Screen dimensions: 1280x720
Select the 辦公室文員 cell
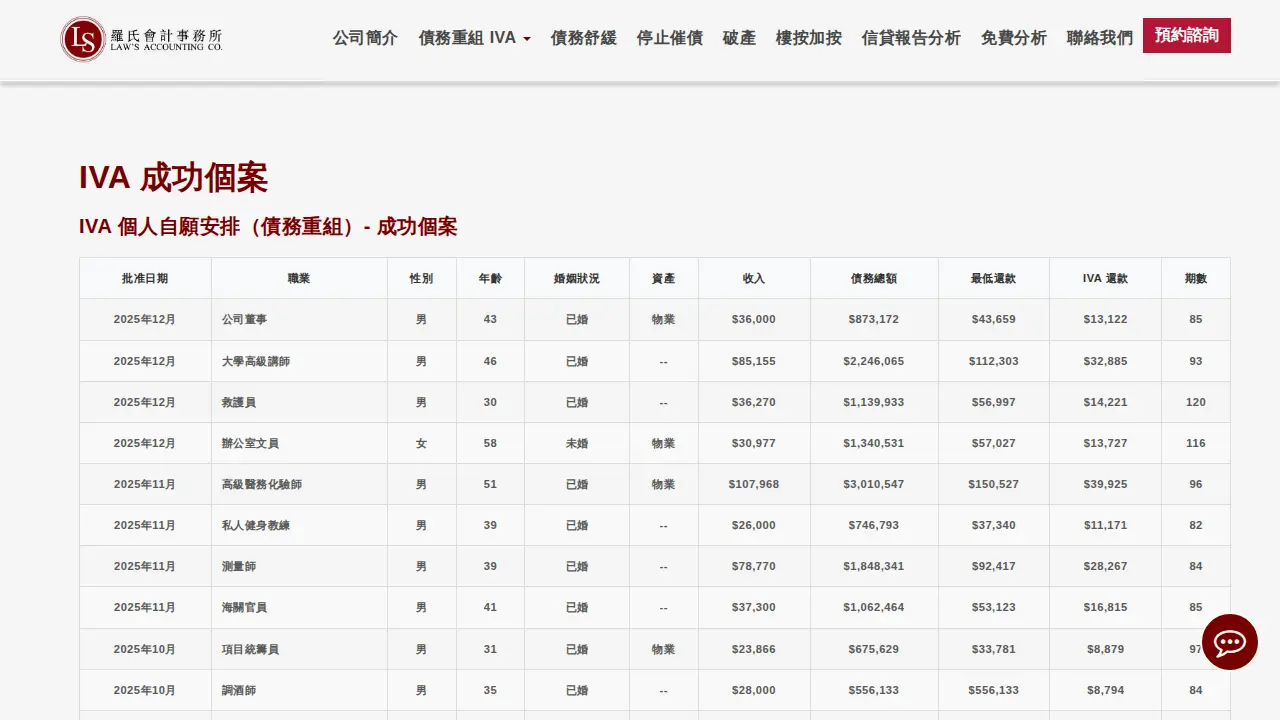pos(299,443)
